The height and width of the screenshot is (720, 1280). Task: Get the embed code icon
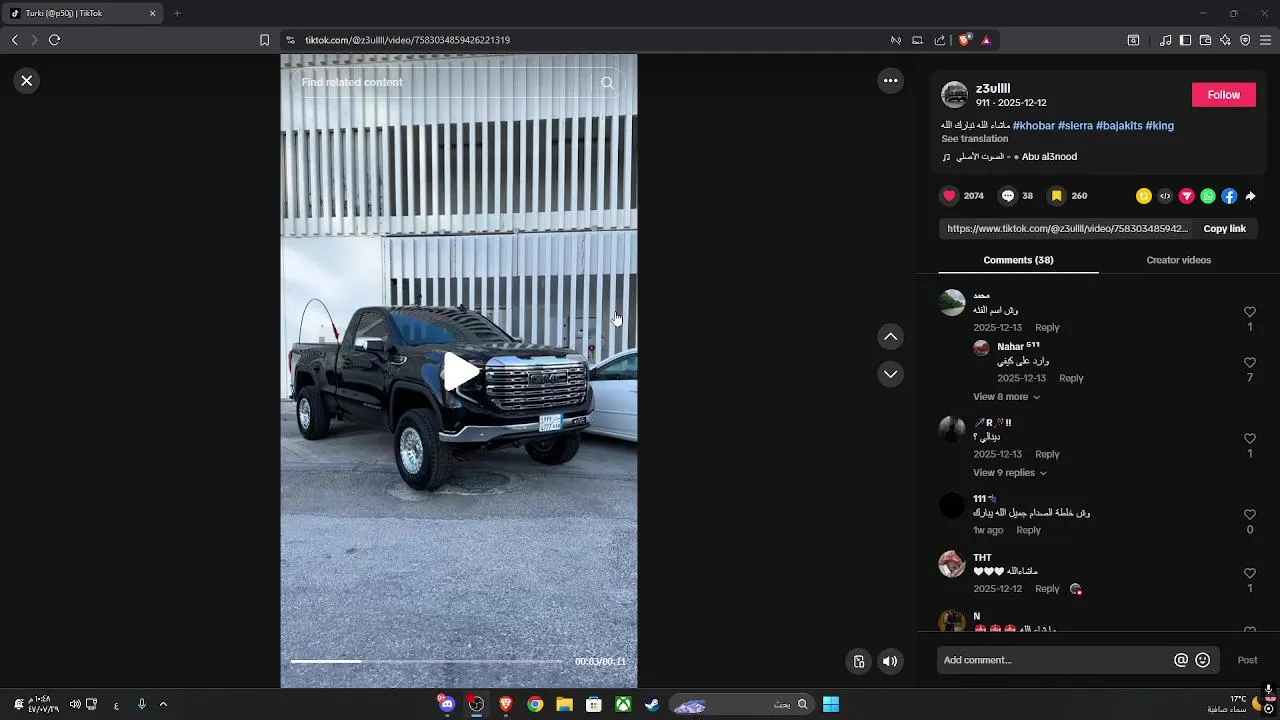(1165, 196)
